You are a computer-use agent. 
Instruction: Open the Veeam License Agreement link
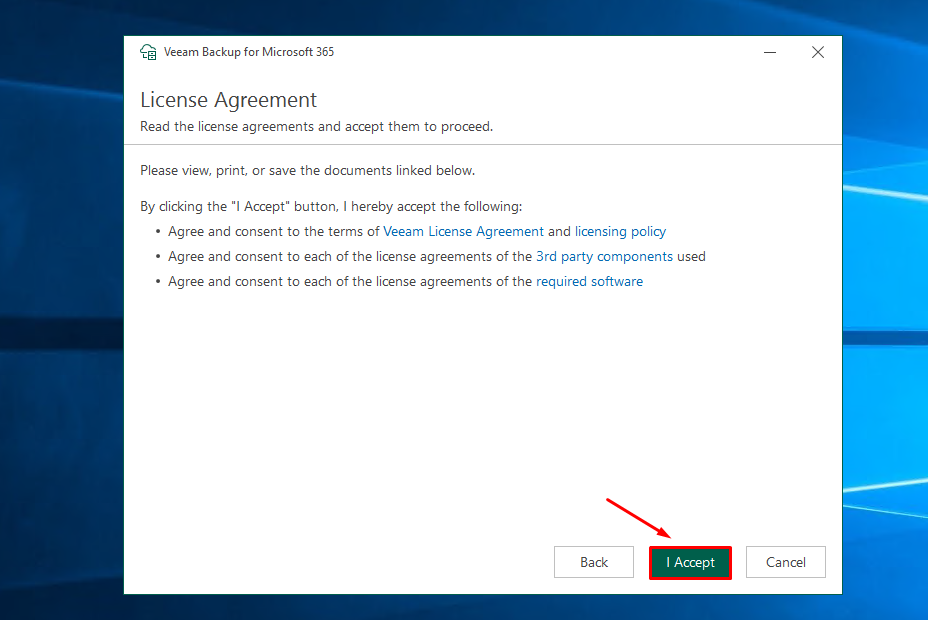click(x=463, y=231)
